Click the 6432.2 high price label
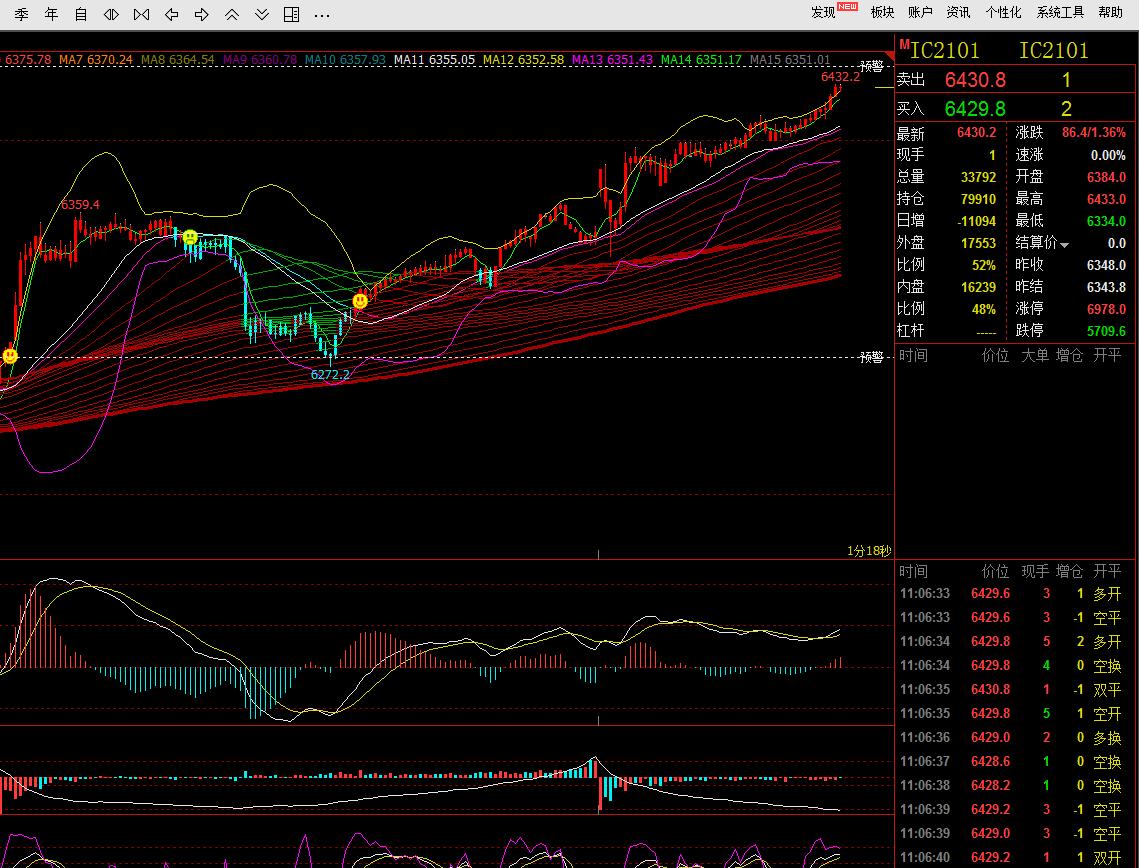This screenshot has width=1139, height=868. [840, 76]
